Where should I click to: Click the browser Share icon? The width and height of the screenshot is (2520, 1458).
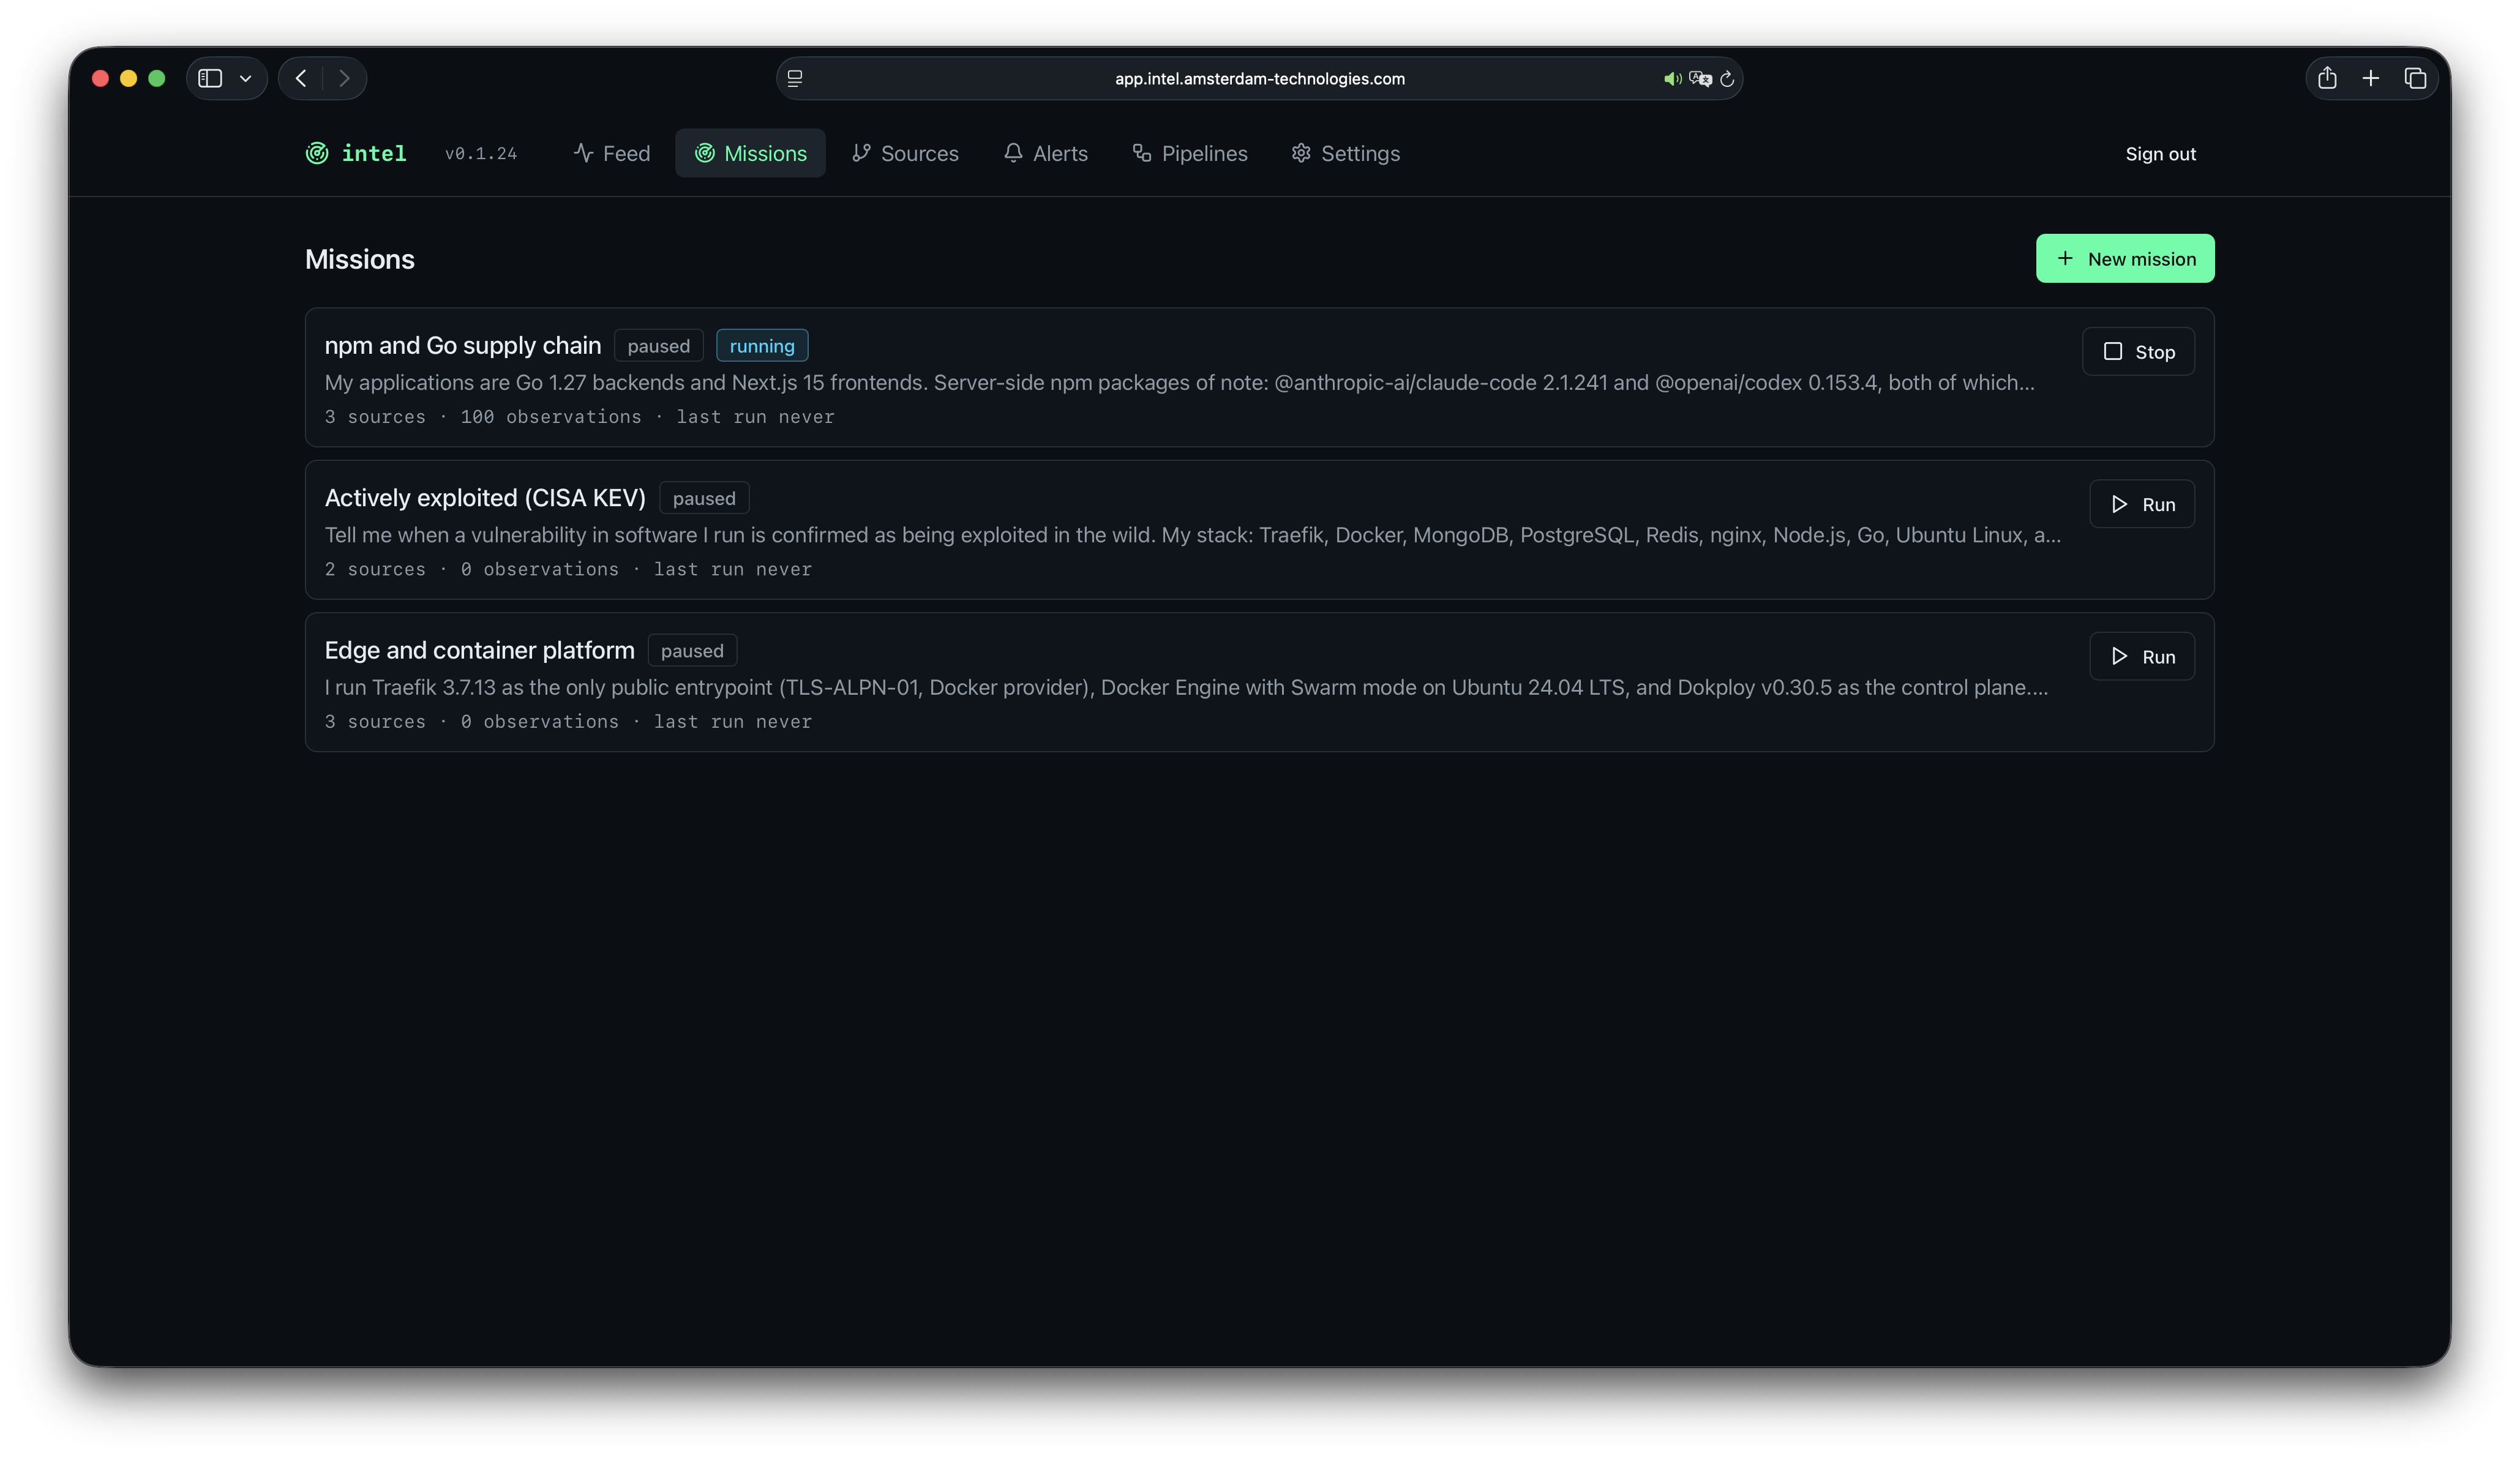2328,78
